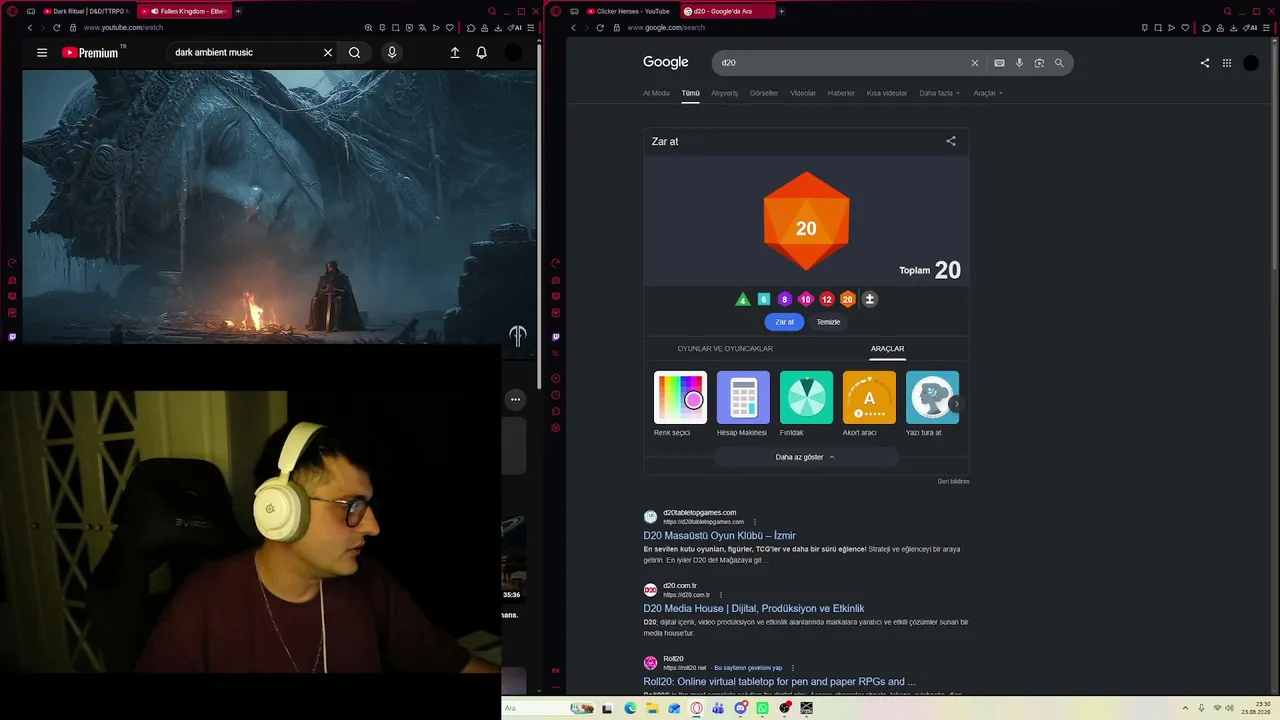Open the 'Fırıldak' spinner tool
The width and height of the screenshot is (1280, 720).
[806, 404]
